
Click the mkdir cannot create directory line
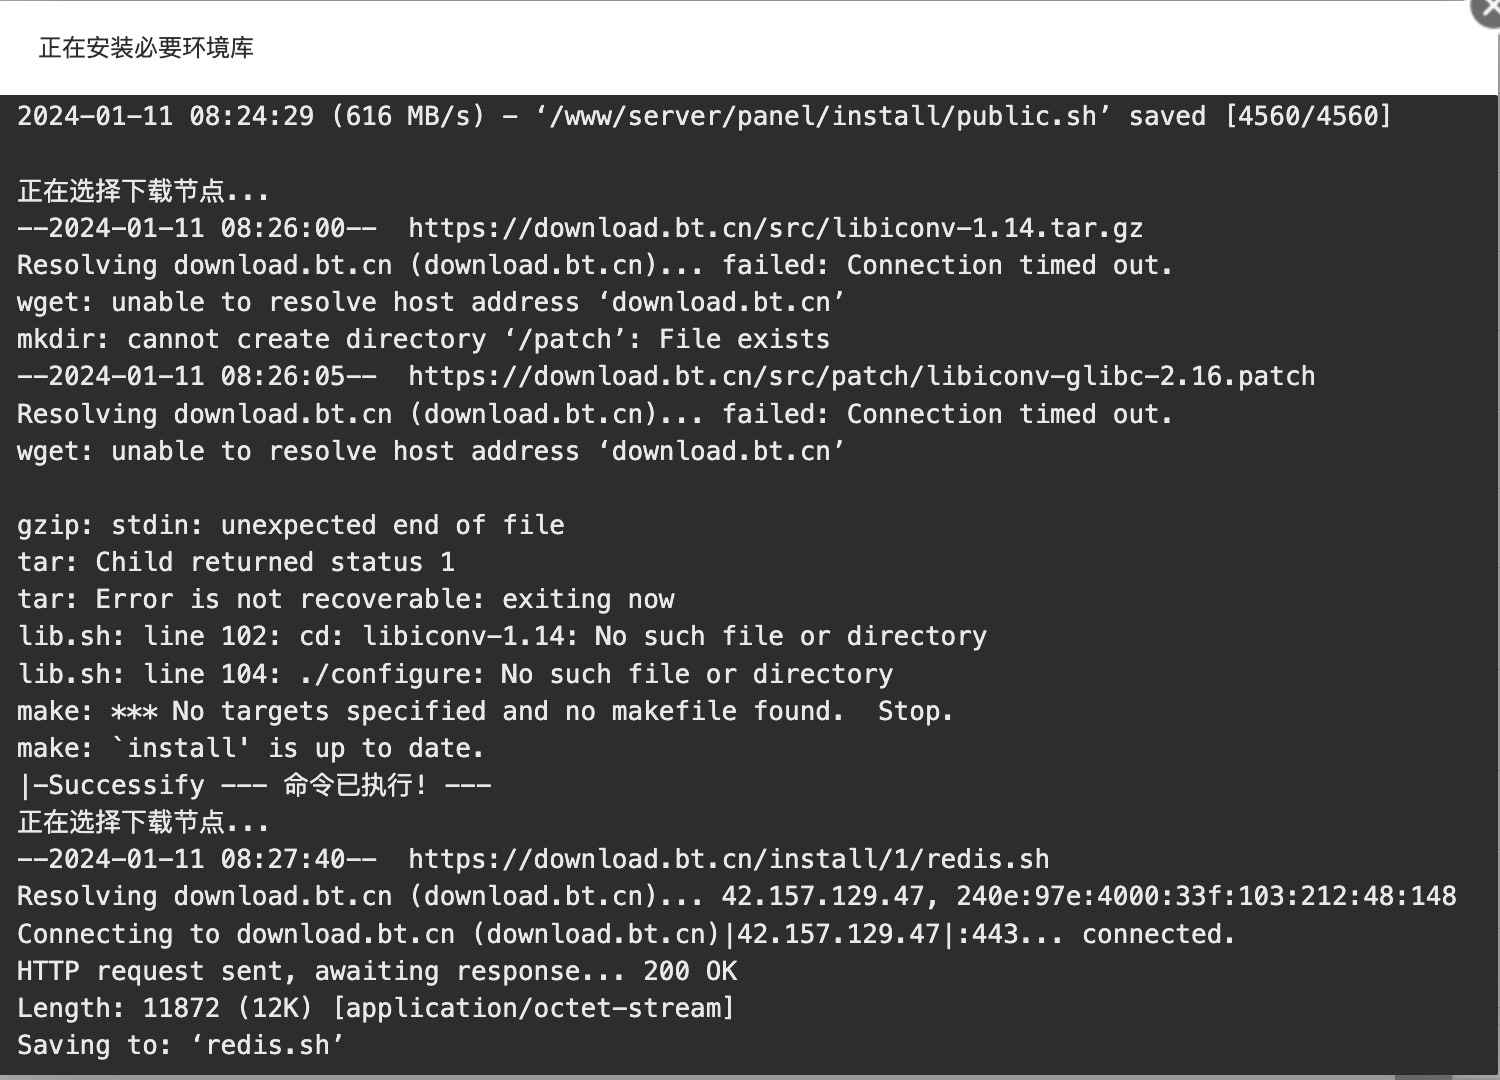(423, 340)
